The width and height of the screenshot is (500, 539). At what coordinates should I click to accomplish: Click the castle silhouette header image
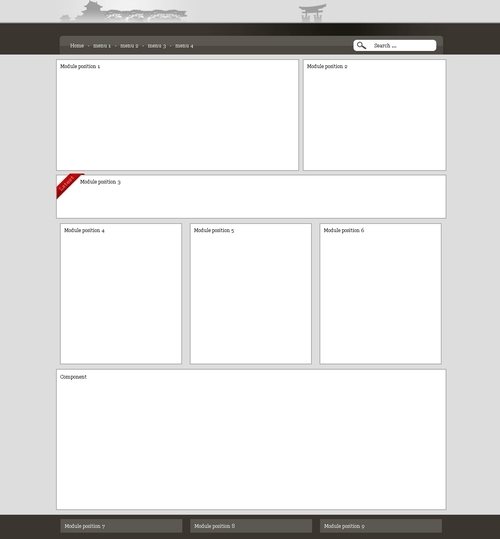pyautogui.click(x=123, y=11)
